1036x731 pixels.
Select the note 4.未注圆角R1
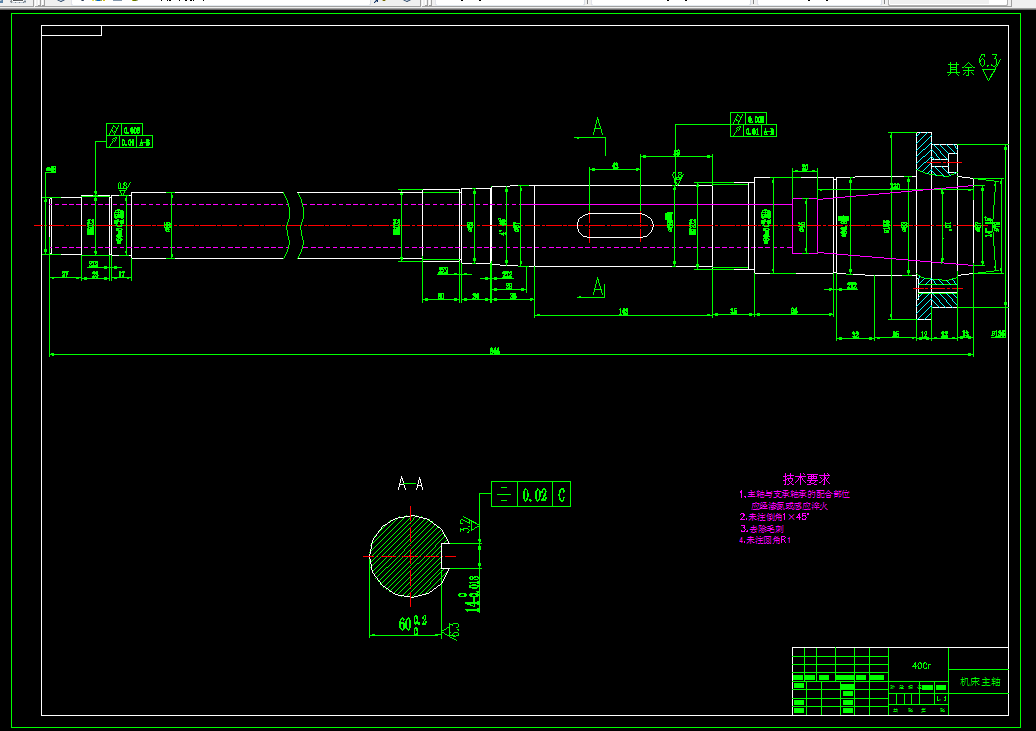(764, 540)
